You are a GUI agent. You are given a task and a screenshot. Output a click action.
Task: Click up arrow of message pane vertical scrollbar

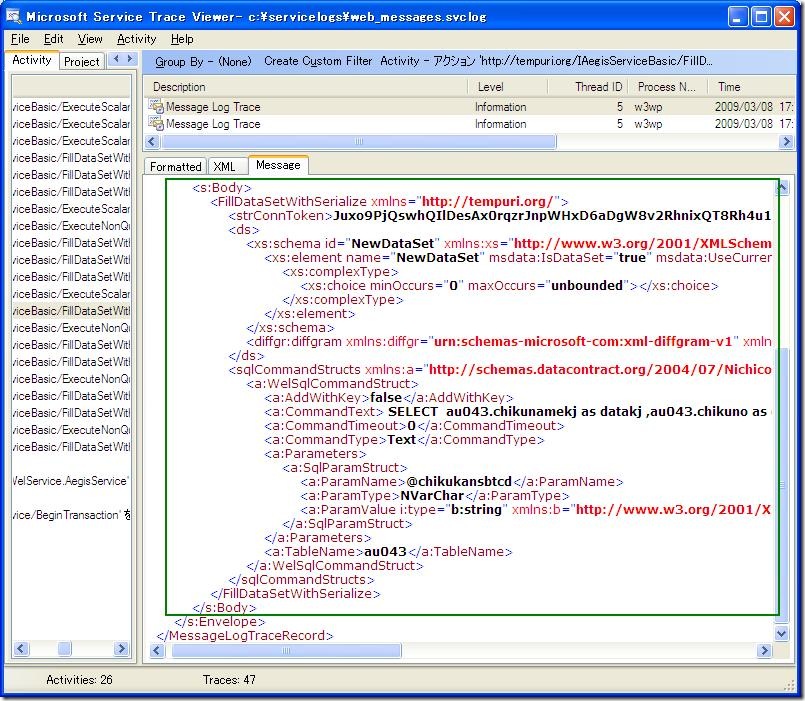pyautogui.click(x=782, y=188)
